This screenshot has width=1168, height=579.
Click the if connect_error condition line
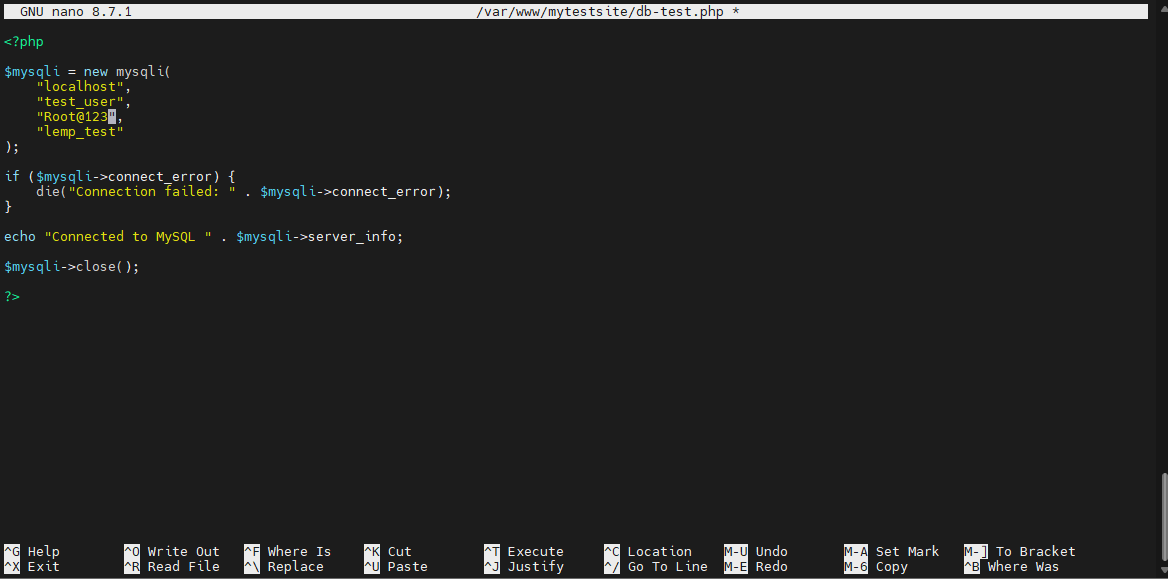pyautogui.click(x=120, y=177)
